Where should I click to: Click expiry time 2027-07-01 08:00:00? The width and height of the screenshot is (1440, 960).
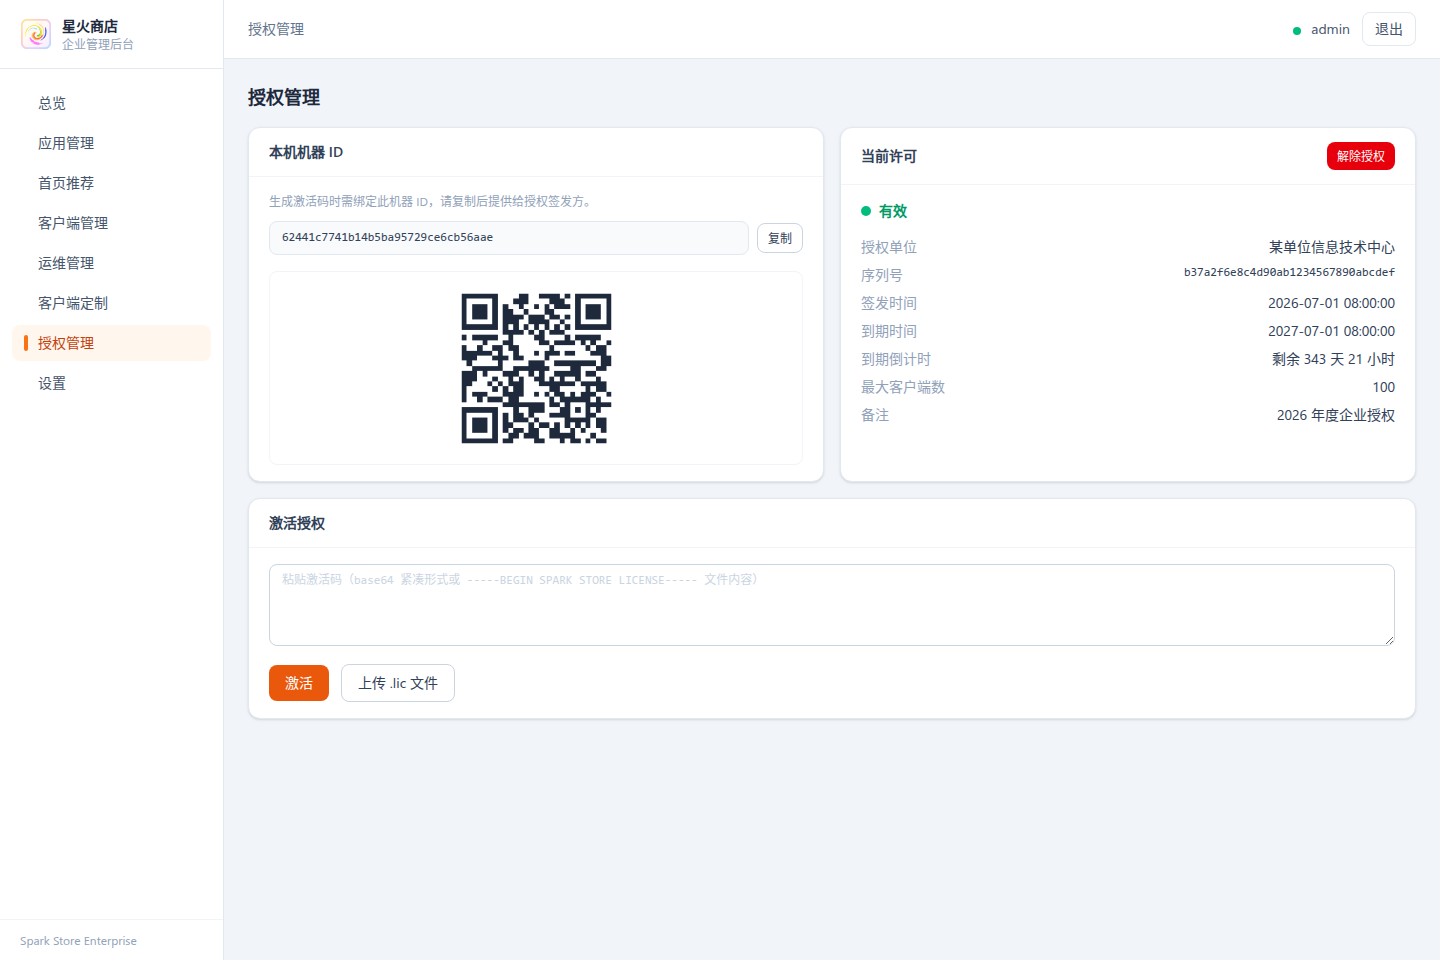pyautogui.click(x=1331, y=331)
